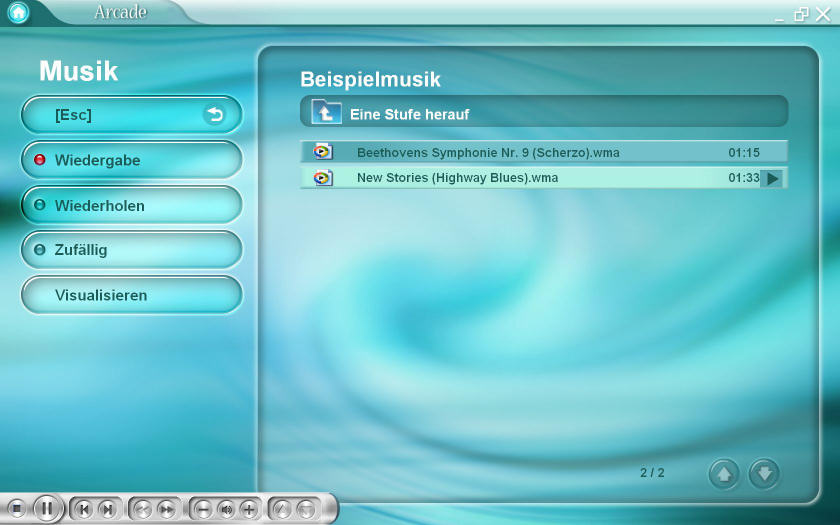The image size is (840, 525).
Task: Click the return arrow icon on Esc button
Action: [x=215, y=115]
